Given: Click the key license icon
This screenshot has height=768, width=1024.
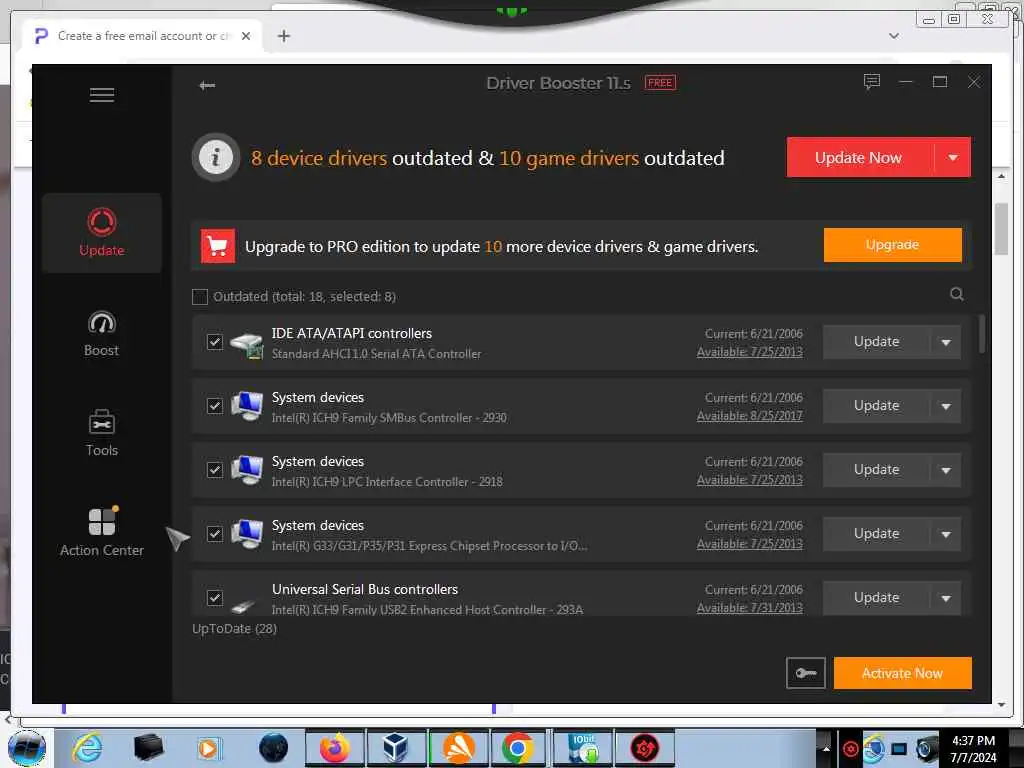Looking at the screenshot, I should [806, 673].
